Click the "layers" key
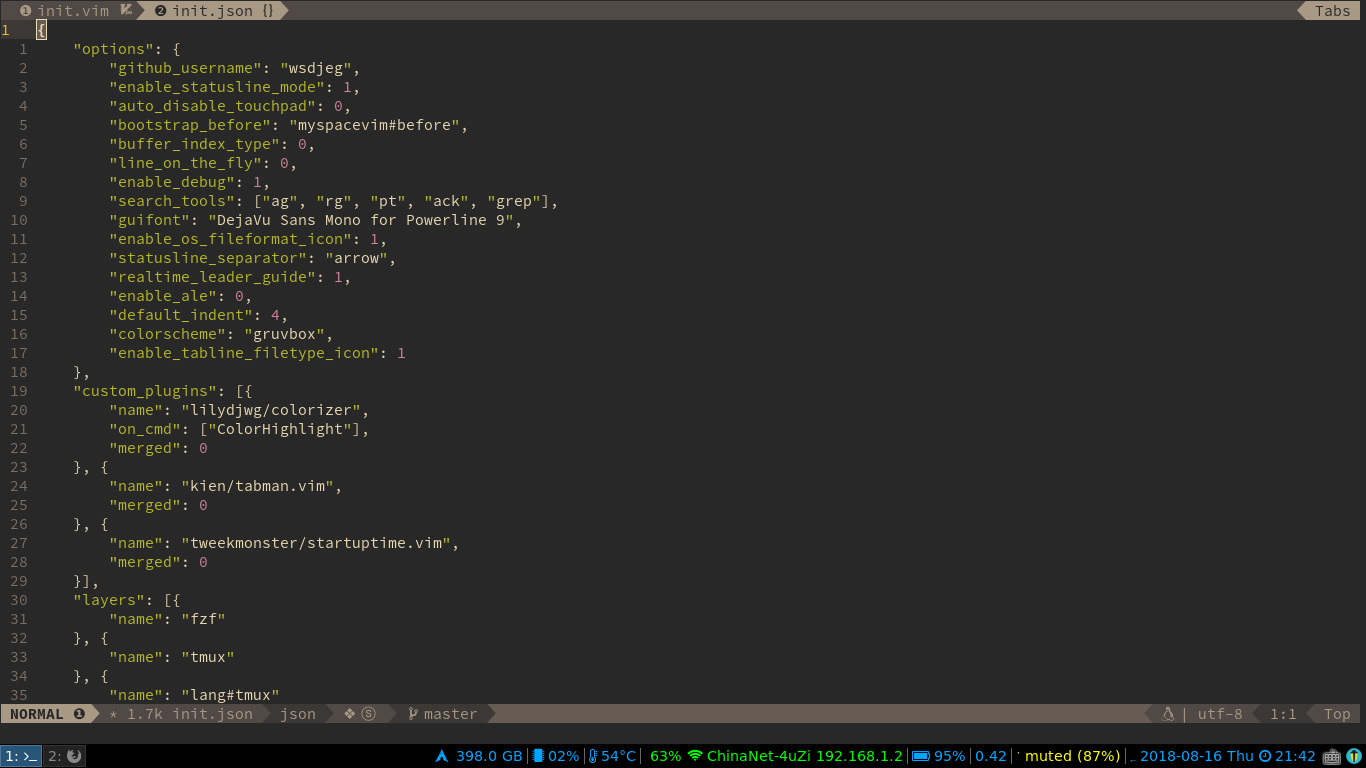This screenshot has width=1366, height=768. pos(109,600)
